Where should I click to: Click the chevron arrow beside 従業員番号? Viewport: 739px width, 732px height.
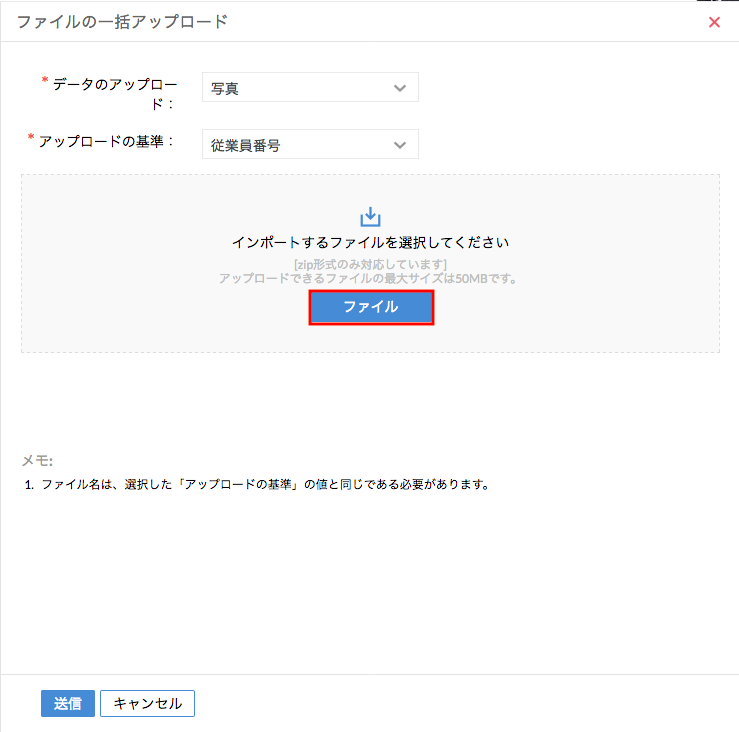coord(400,145)
